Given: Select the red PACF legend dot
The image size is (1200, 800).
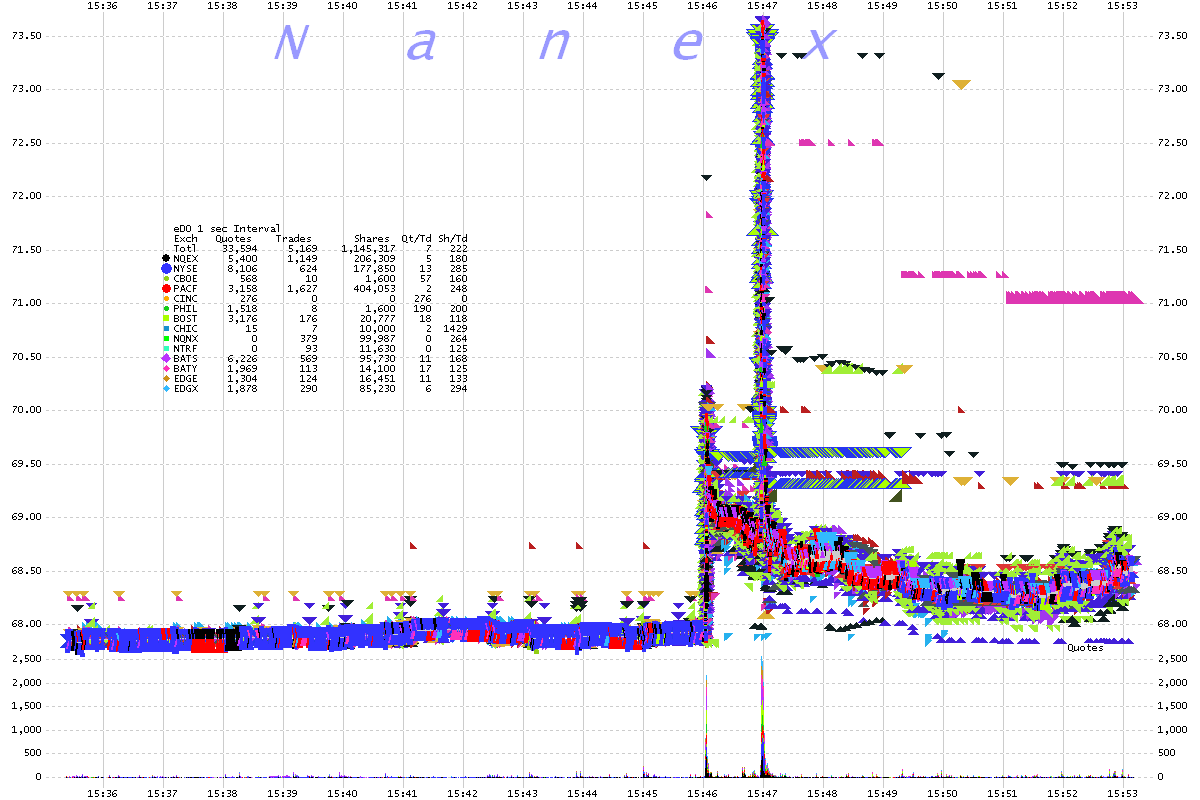Looking at the screenshot, I should [x=165, y=289].
